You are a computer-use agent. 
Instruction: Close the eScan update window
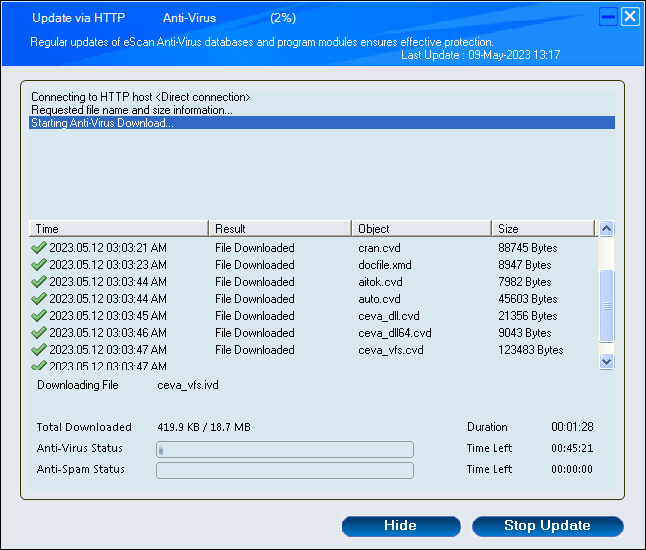pos(630,17)
